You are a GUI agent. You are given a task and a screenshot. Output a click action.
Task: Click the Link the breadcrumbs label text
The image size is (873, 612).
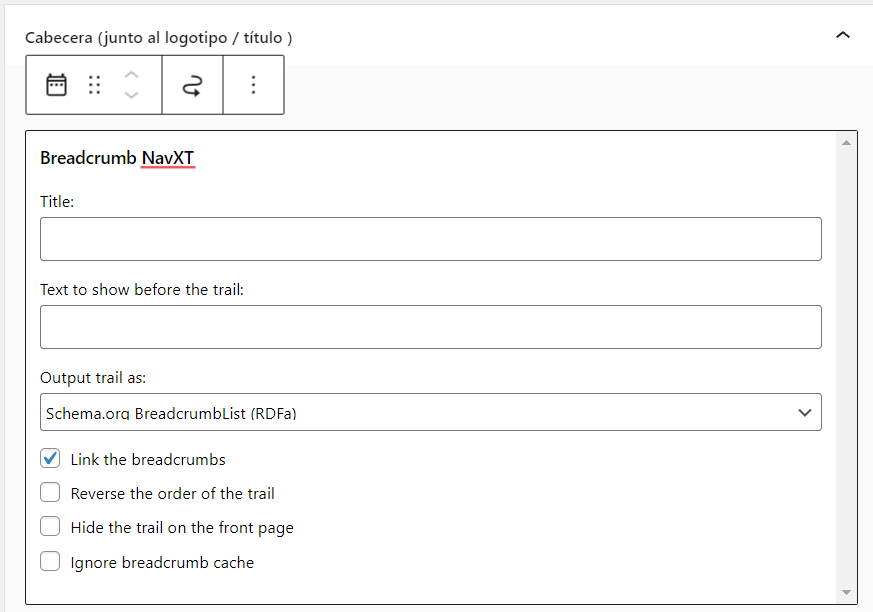[148, 459]
